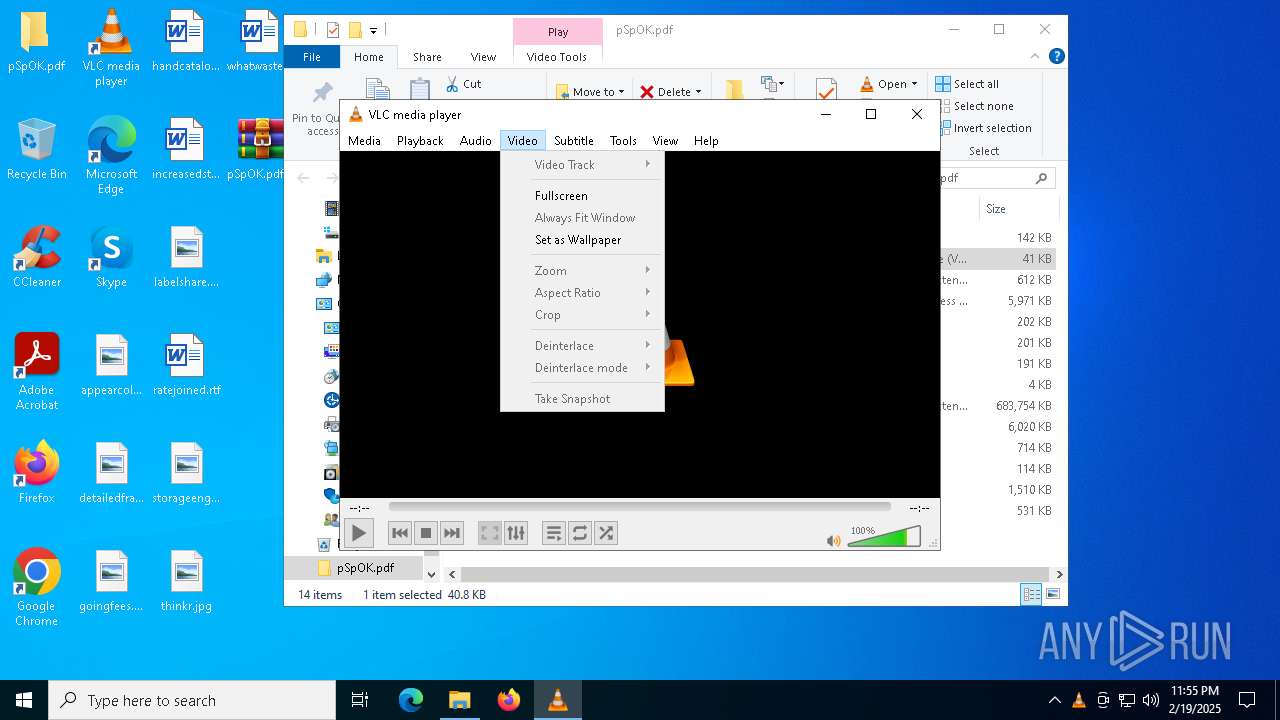This screenshot has height=720, width=1280.
Task: Click the previous media button in VLC
Action: [x=400, y=533]
